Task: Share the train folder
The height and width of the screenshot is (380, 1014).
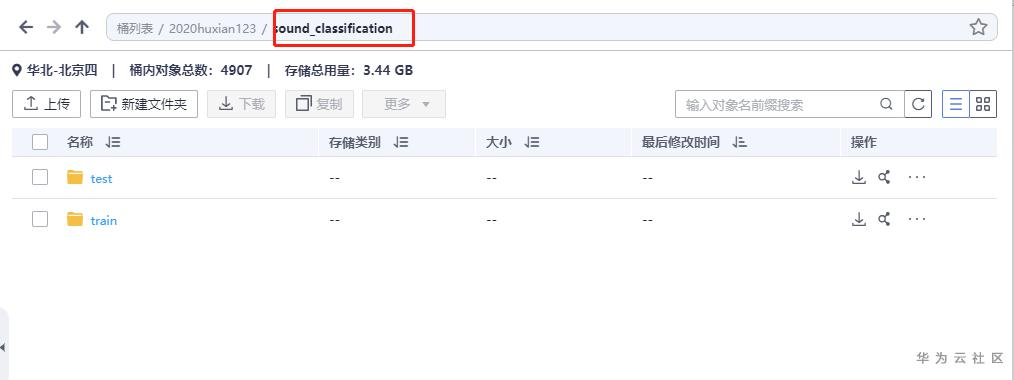Action: 884,220
